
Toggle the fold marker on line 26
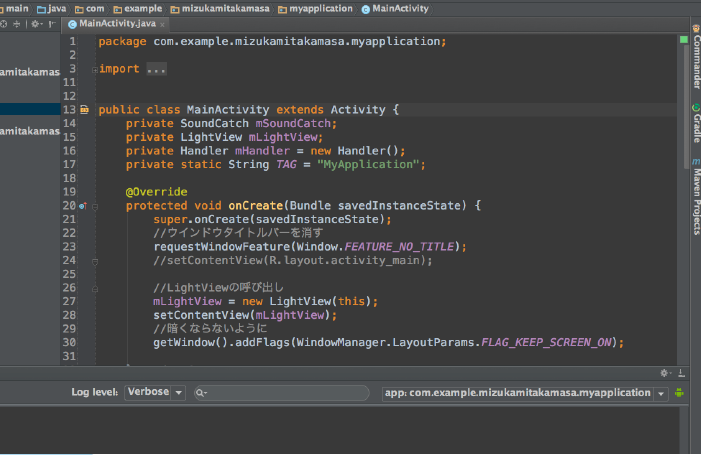[x=95, y=289]
